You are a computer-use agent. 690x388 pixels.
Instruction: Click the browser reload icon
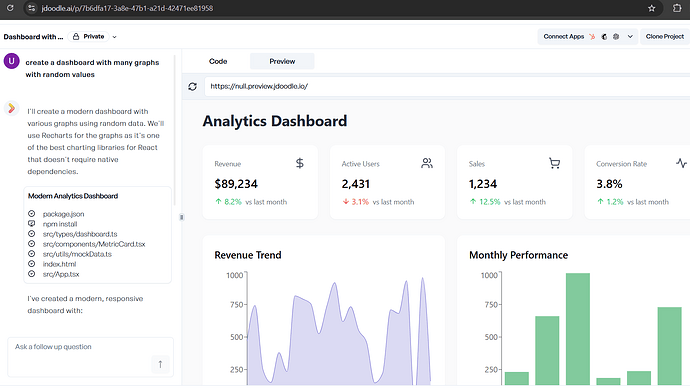pyautogui.click(x=10, y=8)
